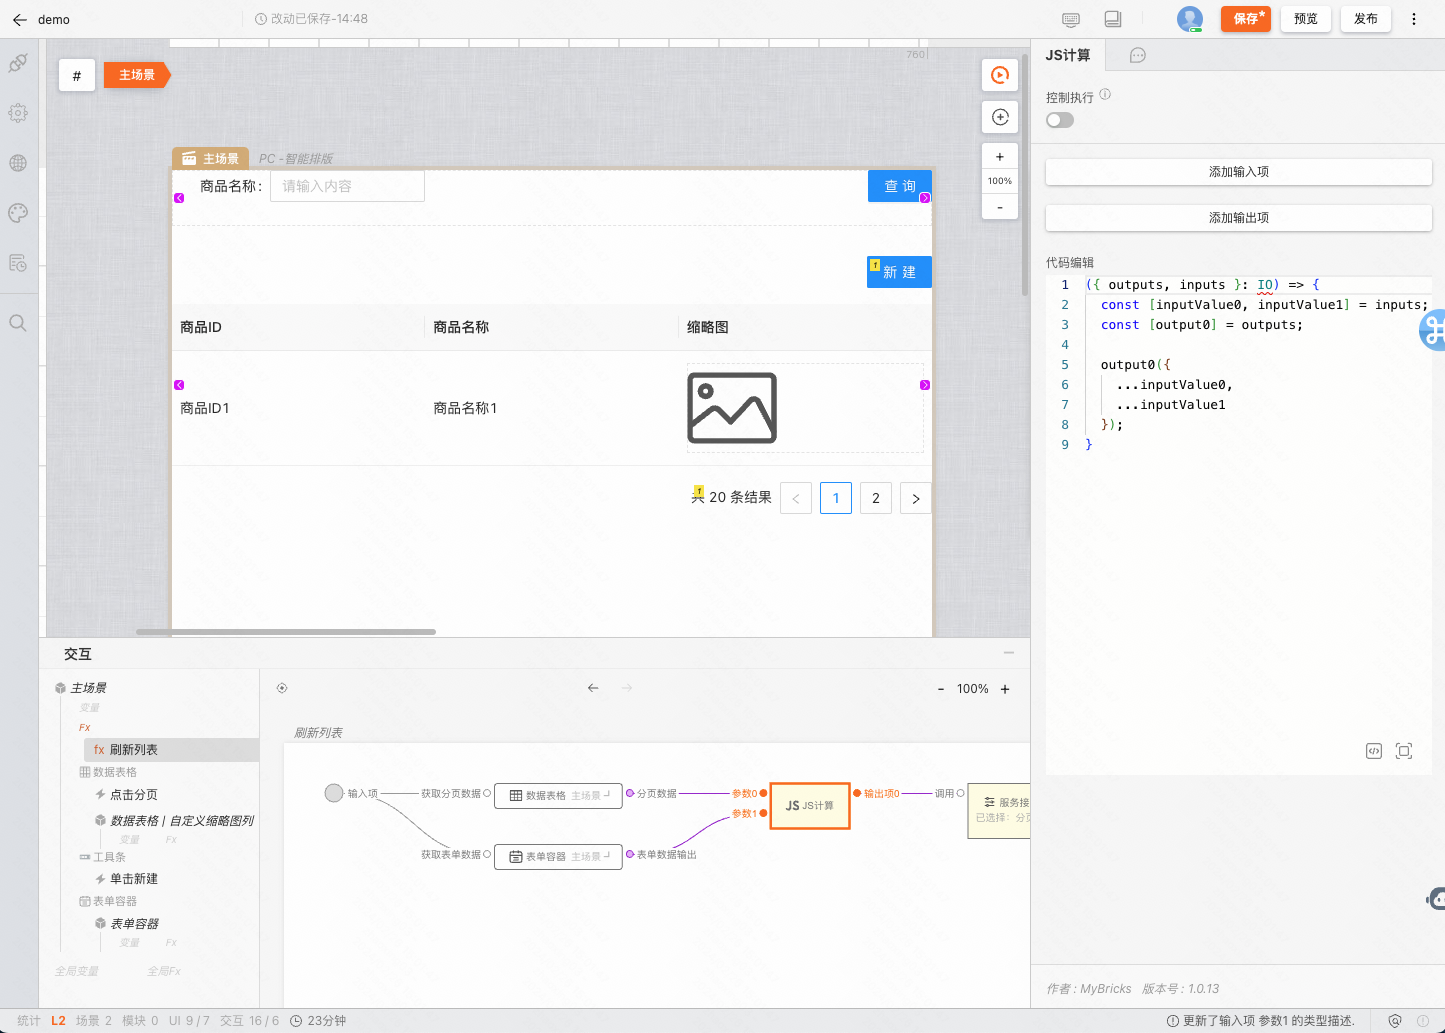Go to pagination page 2

click(x=876, y=498)
